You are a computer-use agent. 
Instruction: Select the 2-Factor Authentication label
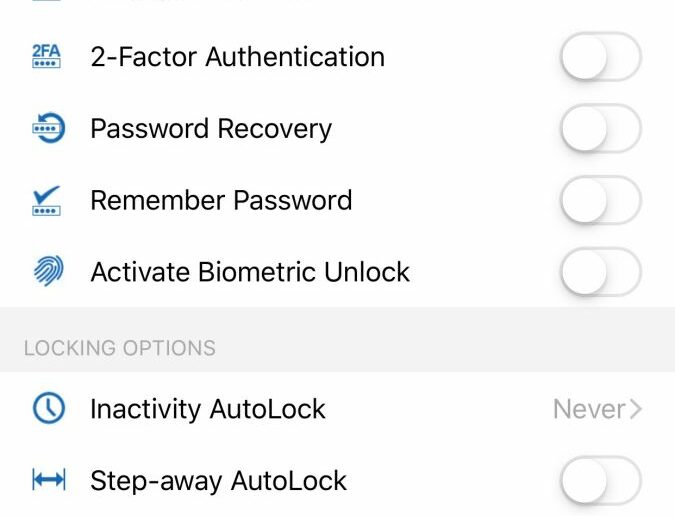238,57
